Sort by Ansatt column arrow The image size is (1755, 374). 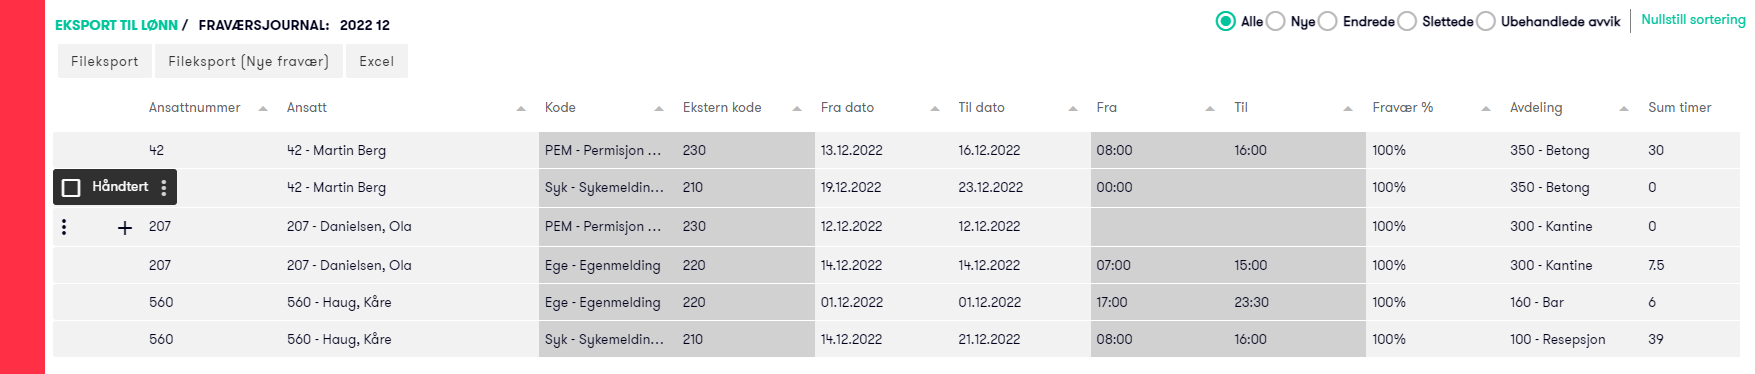tap(521, 108)
